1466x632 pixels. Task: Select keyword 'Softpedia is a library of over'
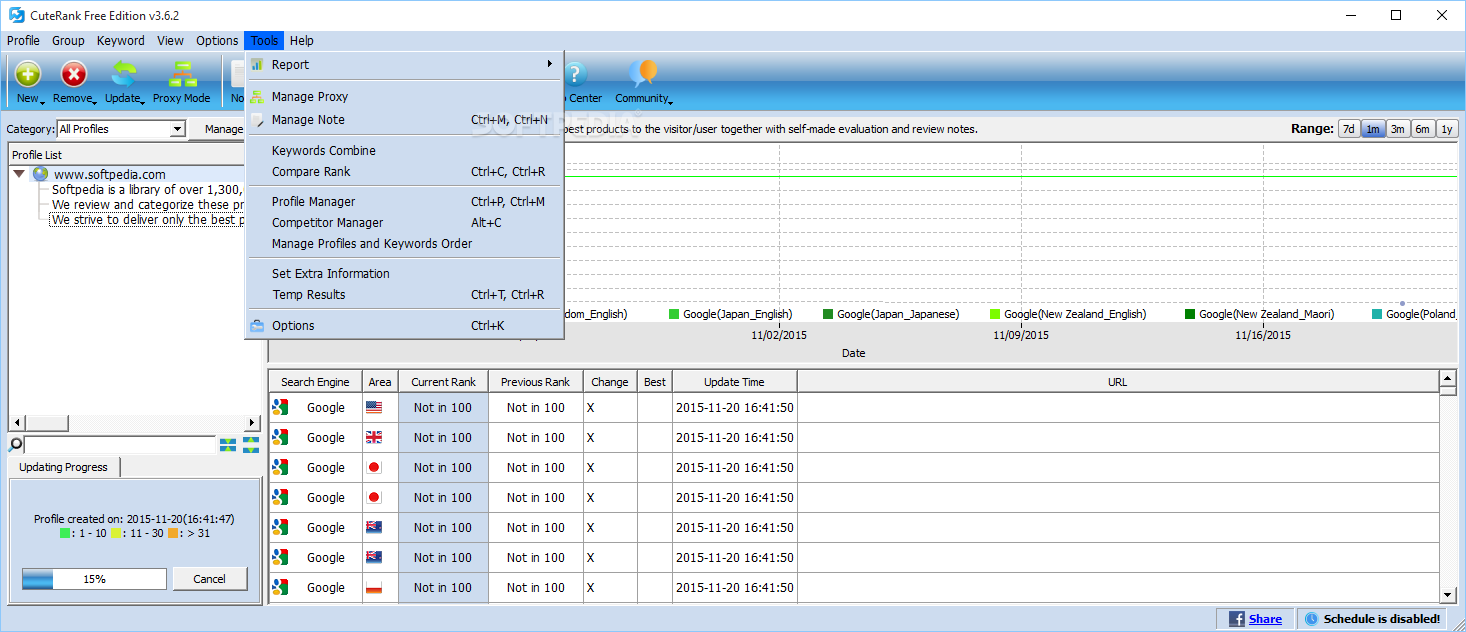[x=147, y=189]
